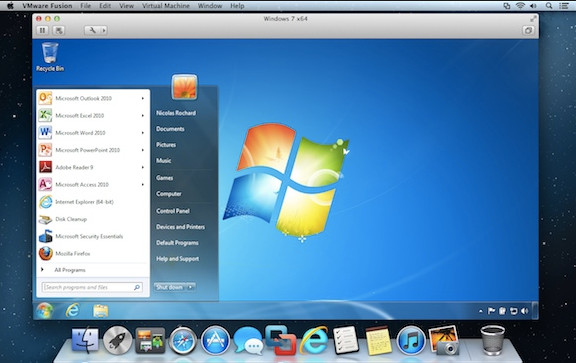This screenshot has width=576, height=363.
Task: Open the Shut down options arrow
Action: click(x=191, y=287)
